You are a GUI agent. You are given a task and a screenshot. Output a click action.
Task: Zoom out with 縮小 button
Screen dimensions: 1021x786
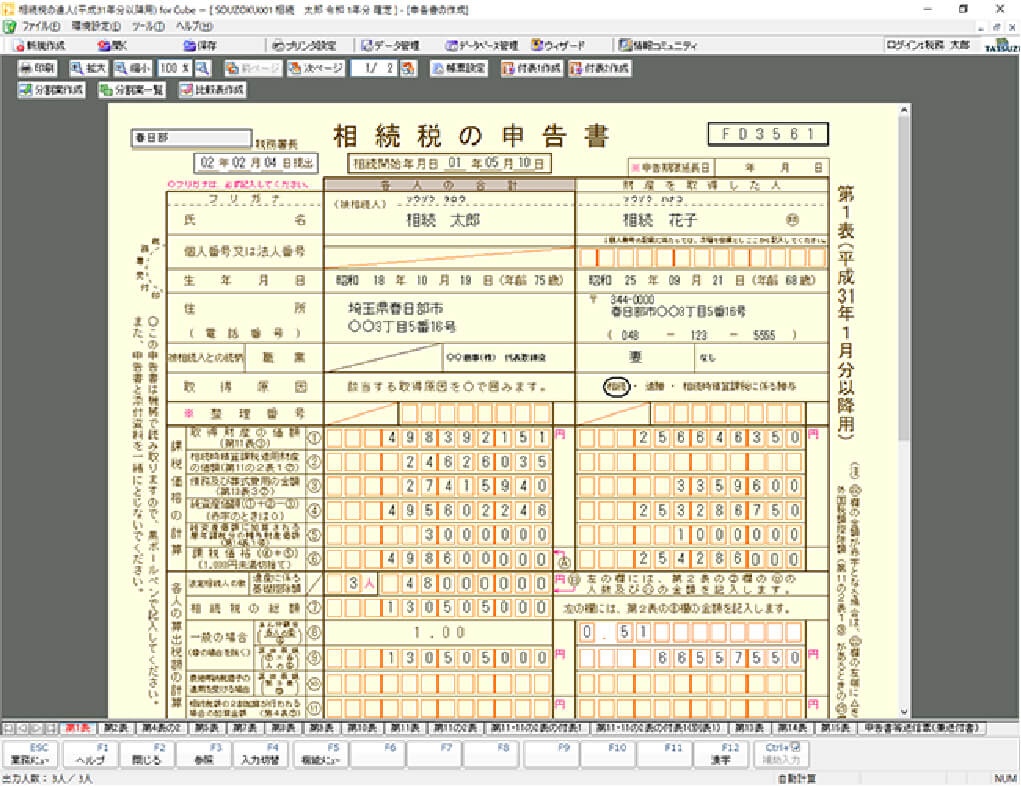tap(133, 68)
